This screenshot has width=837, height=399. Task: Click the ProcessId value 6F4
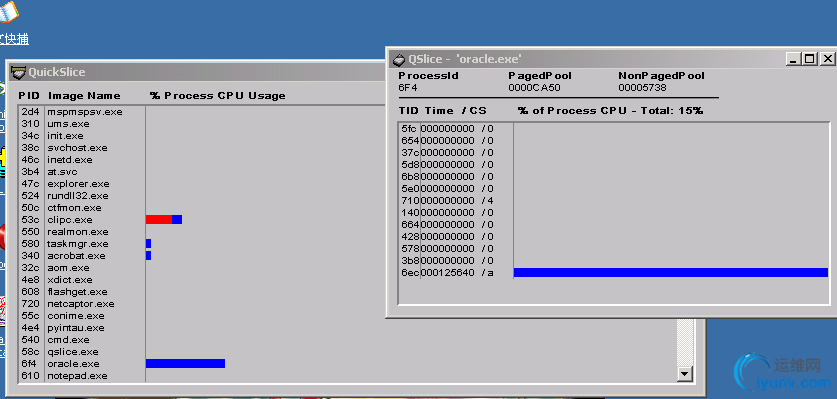click(408, 88)
